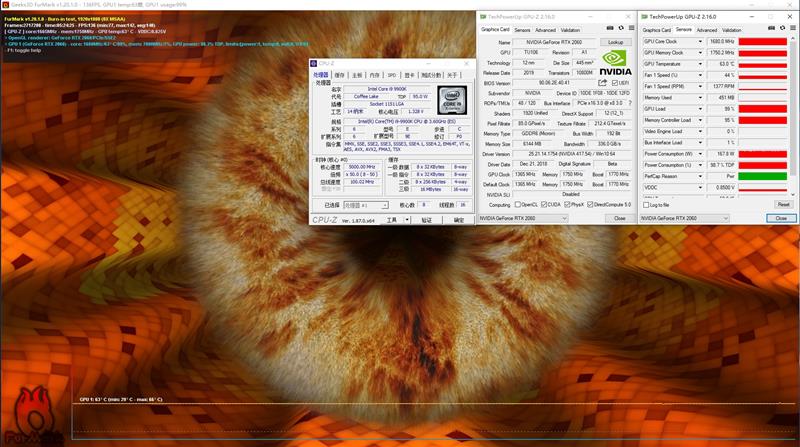Click the 验证 validate button in CPU-Z
Viewport: 800px width, 447px height.
427,220
